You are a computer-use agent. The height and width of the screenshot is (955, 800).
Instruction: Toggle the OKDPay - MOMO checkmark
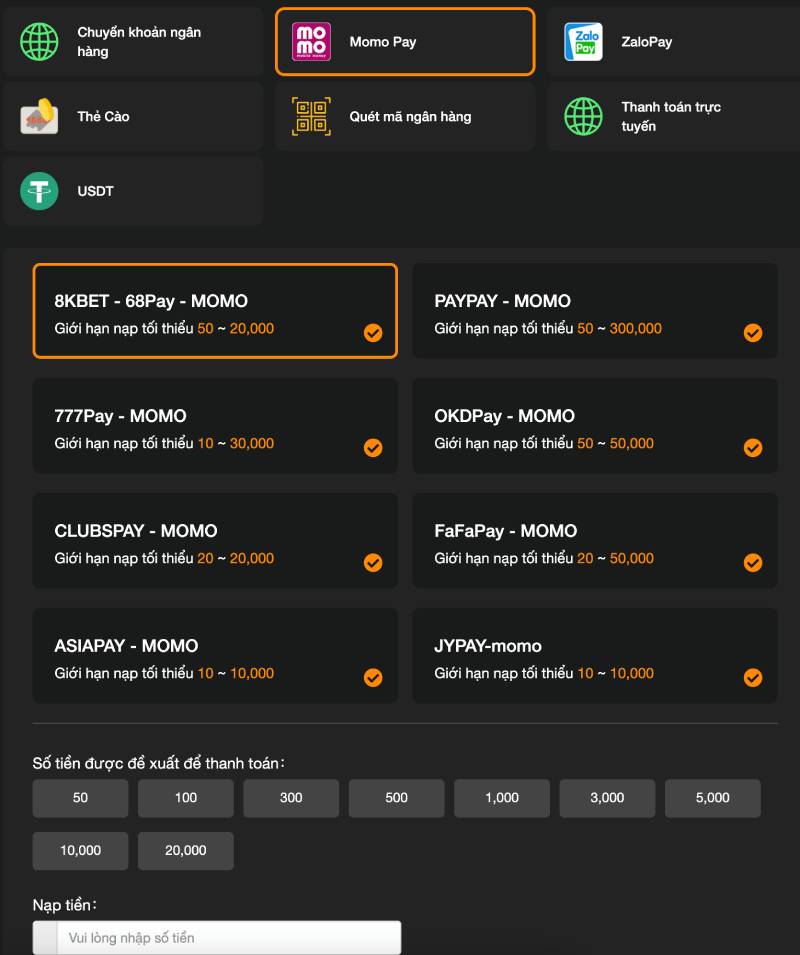(x=753, y=448)
